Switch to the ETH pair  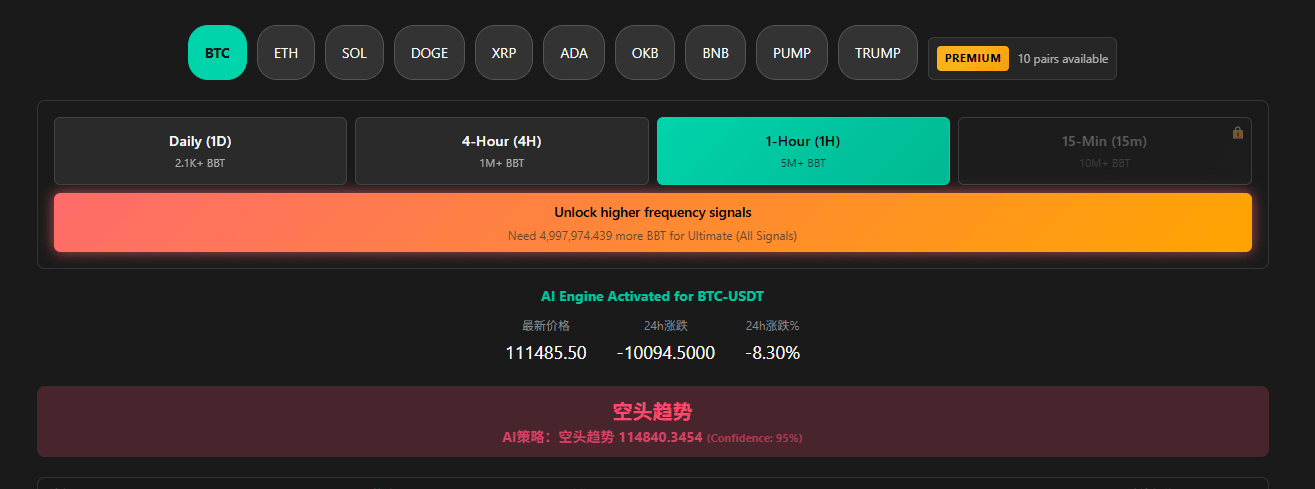tap(286, 53)
